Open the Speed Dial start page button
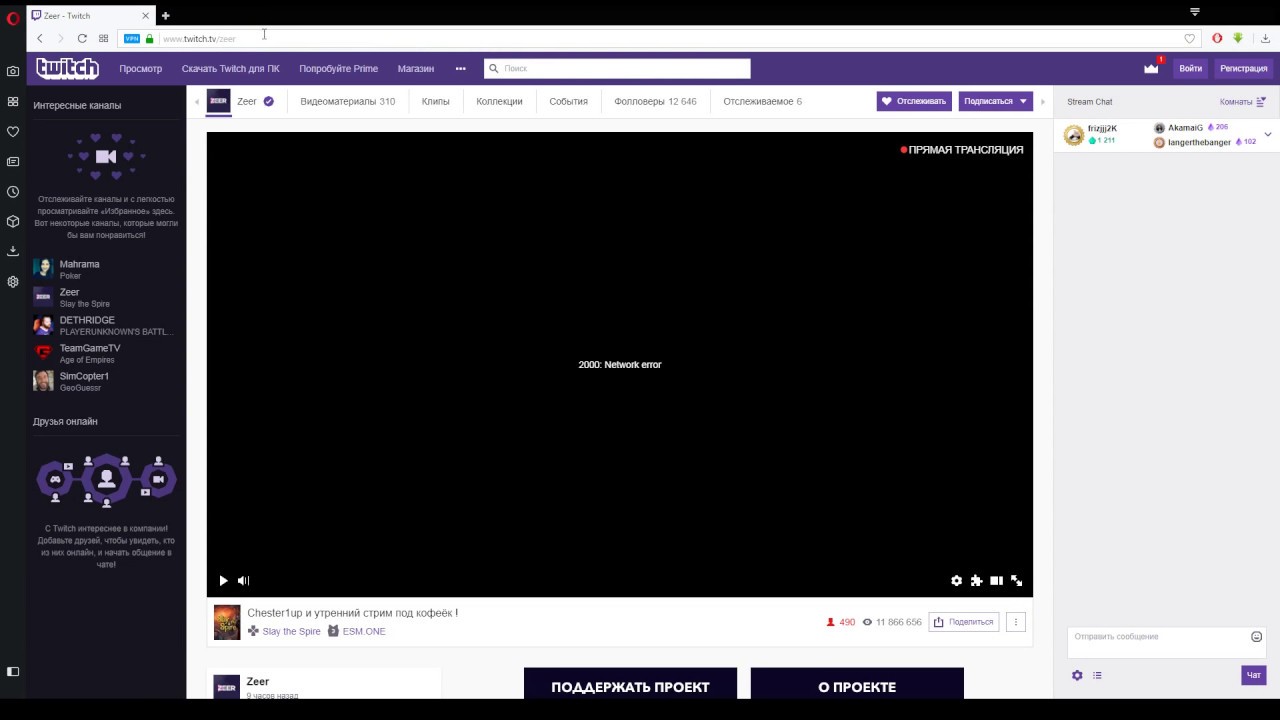Screen dimensions: 1280x720 pyautogui.click(x=103, y=38)
